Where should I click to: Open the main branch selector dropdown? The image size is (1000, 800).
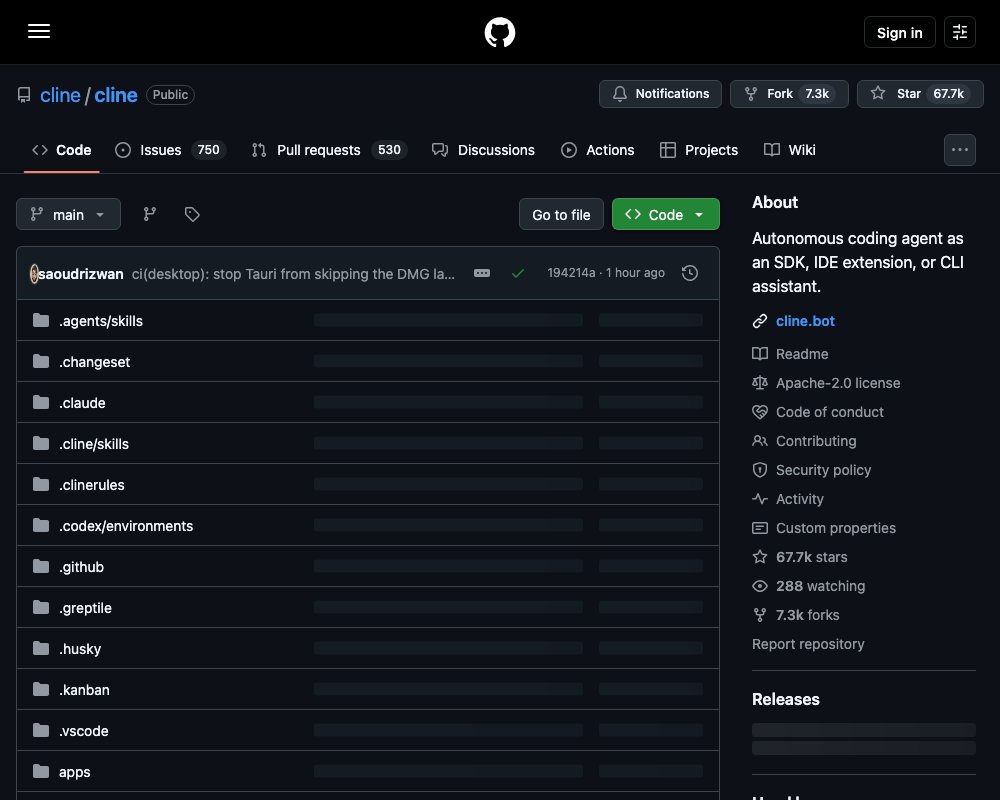point(68,214)
